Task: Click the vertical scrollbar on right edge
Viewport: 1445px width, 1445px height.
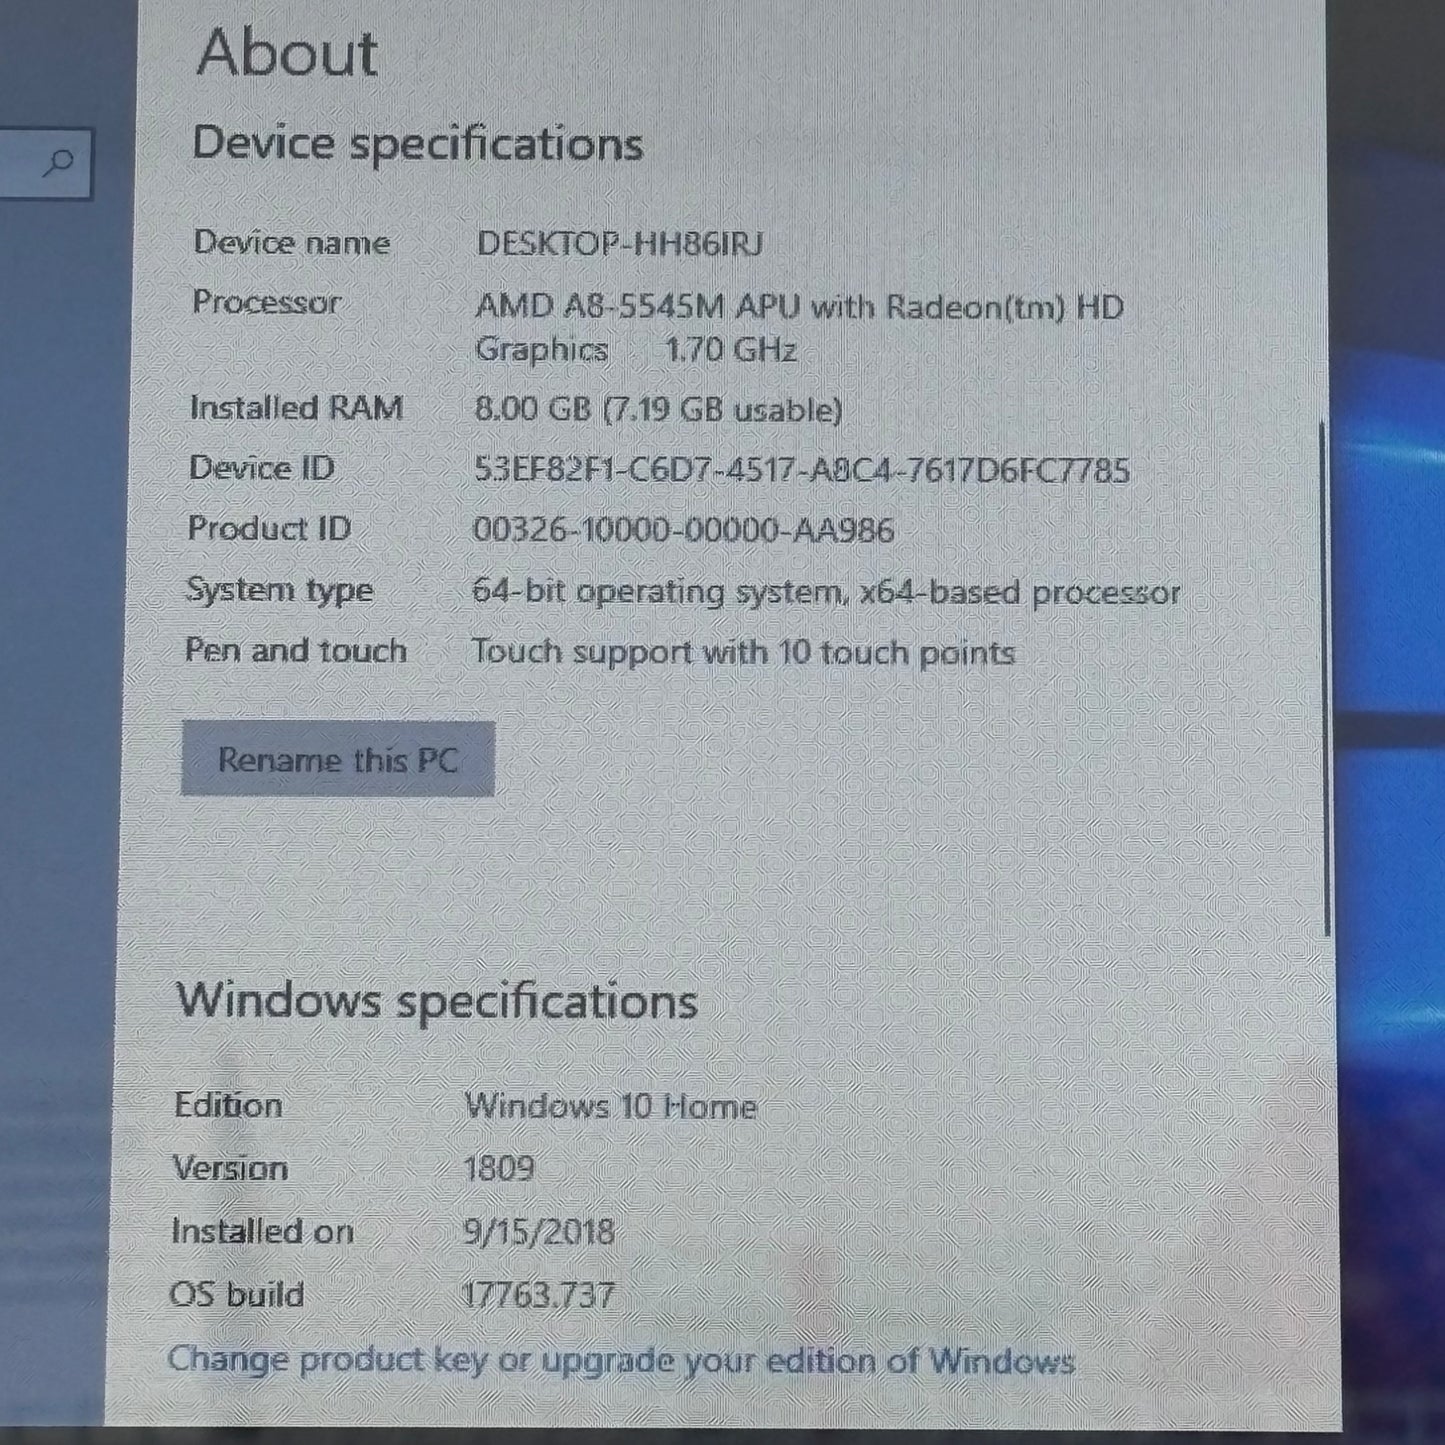Action: pos(1326,679)
